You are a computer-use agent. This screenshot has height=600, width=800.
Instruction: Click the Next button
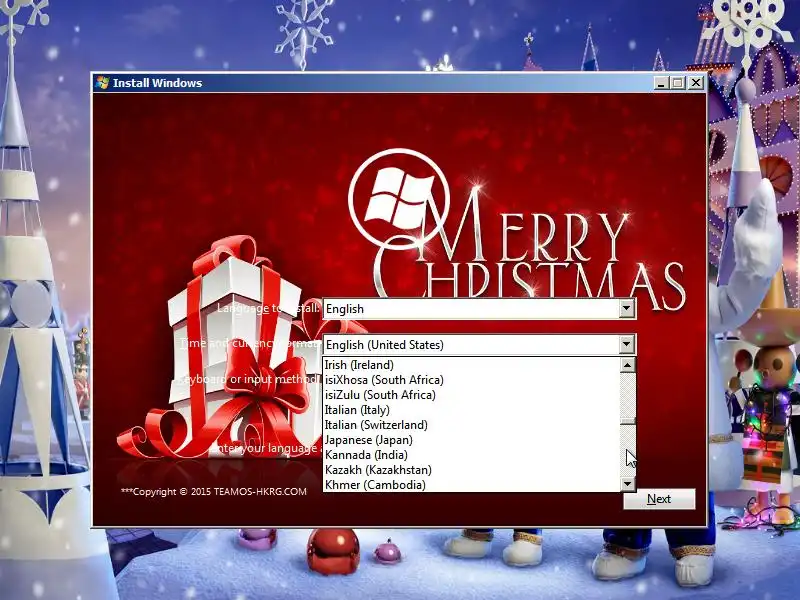pos(659,499)
